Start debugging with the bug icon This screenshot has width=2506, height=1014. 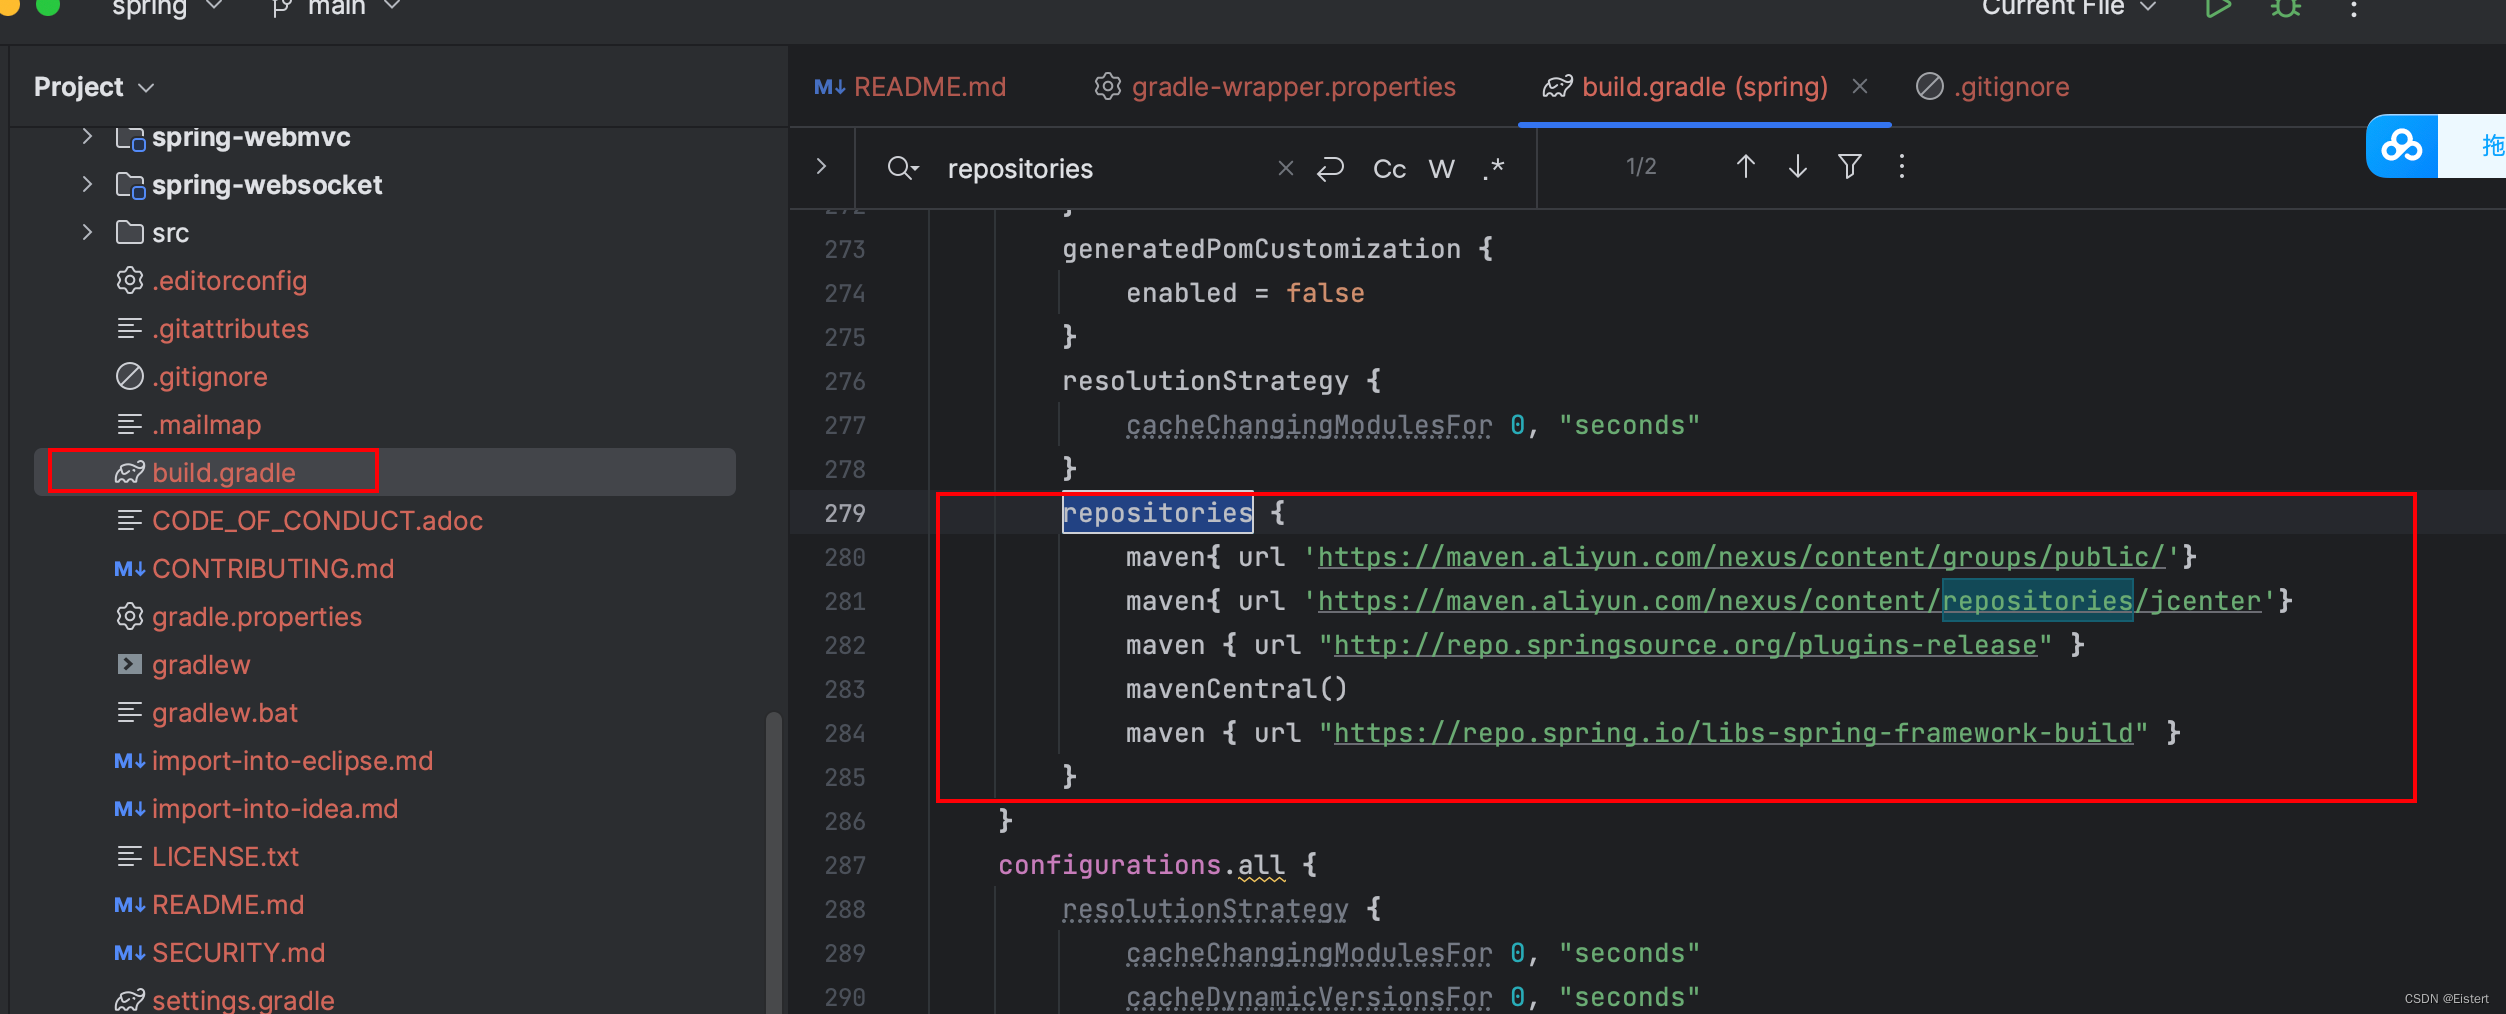[2286, 9]
